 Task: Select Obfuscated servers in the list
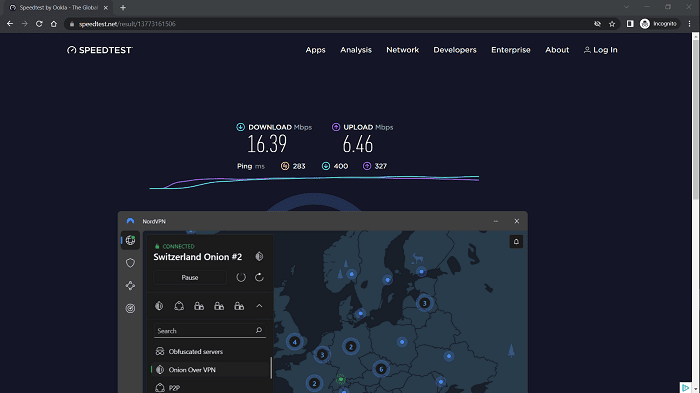click(210, 351)
